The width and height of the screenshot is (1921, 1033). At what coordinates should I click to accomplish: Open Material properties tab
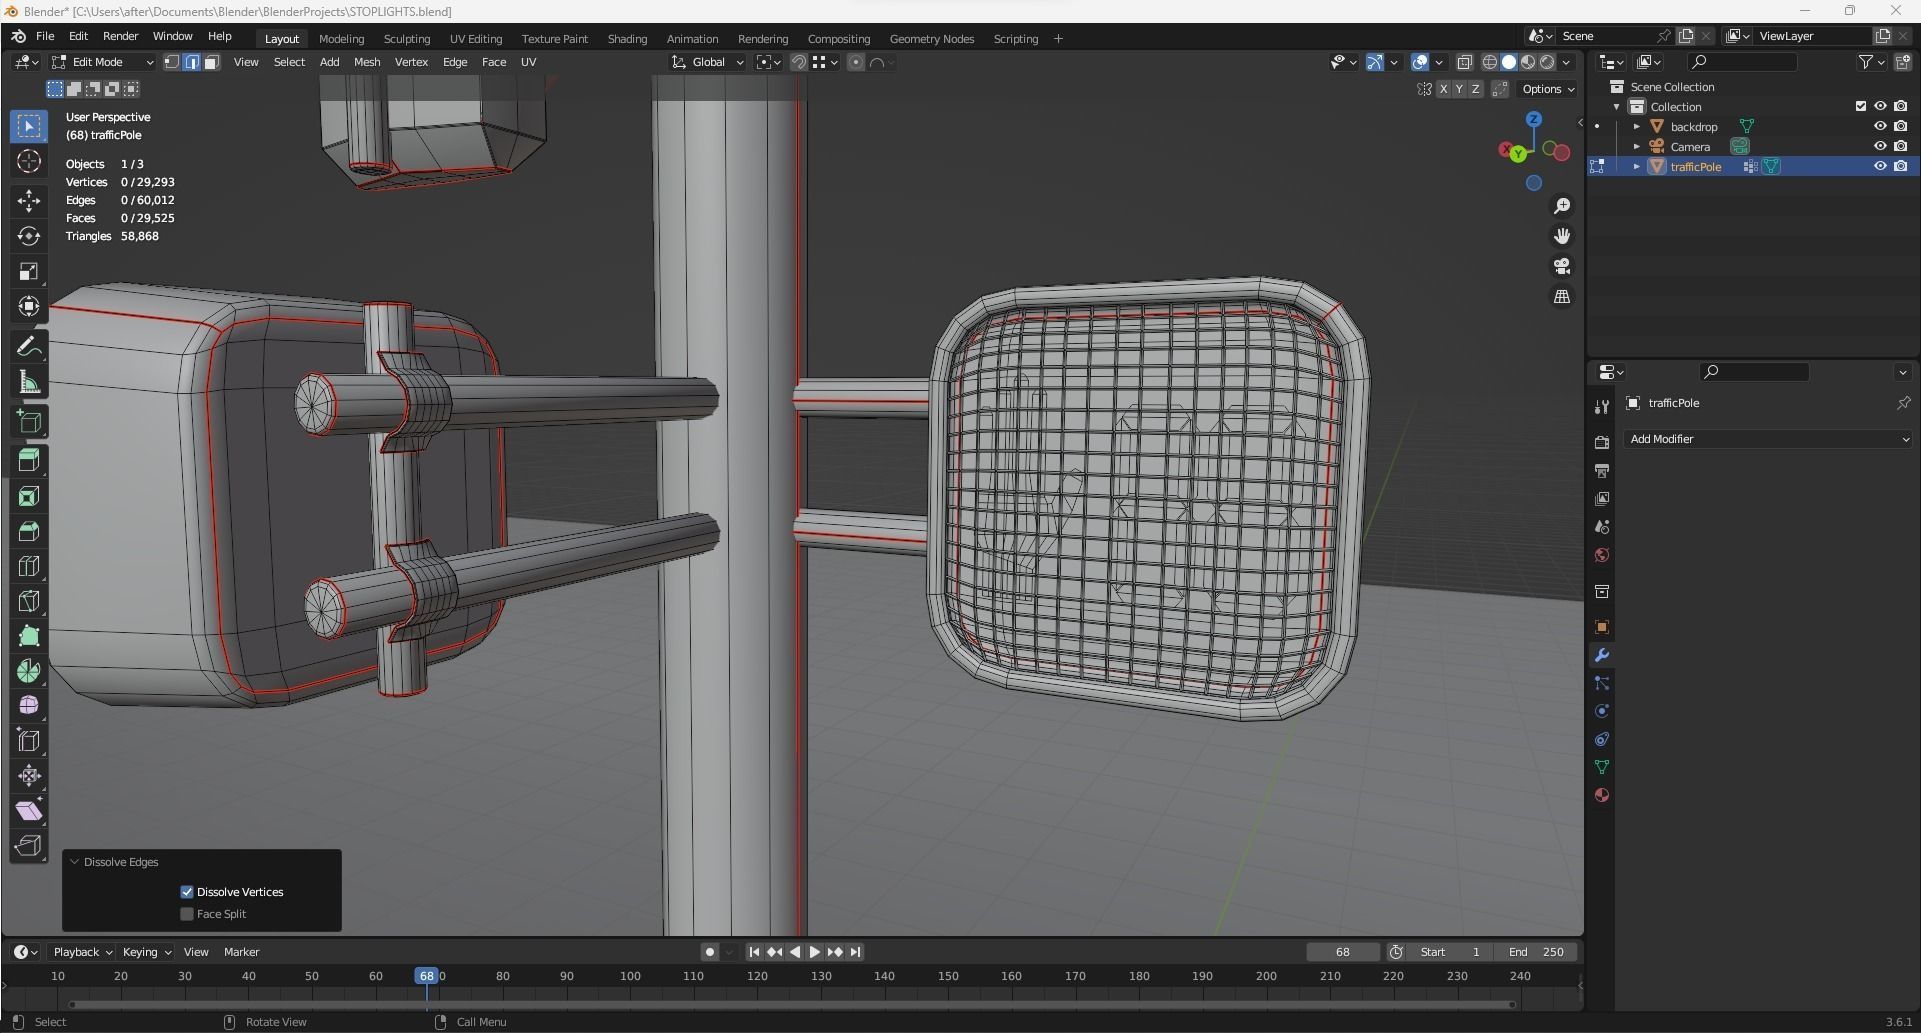(x=1601, y=795)
